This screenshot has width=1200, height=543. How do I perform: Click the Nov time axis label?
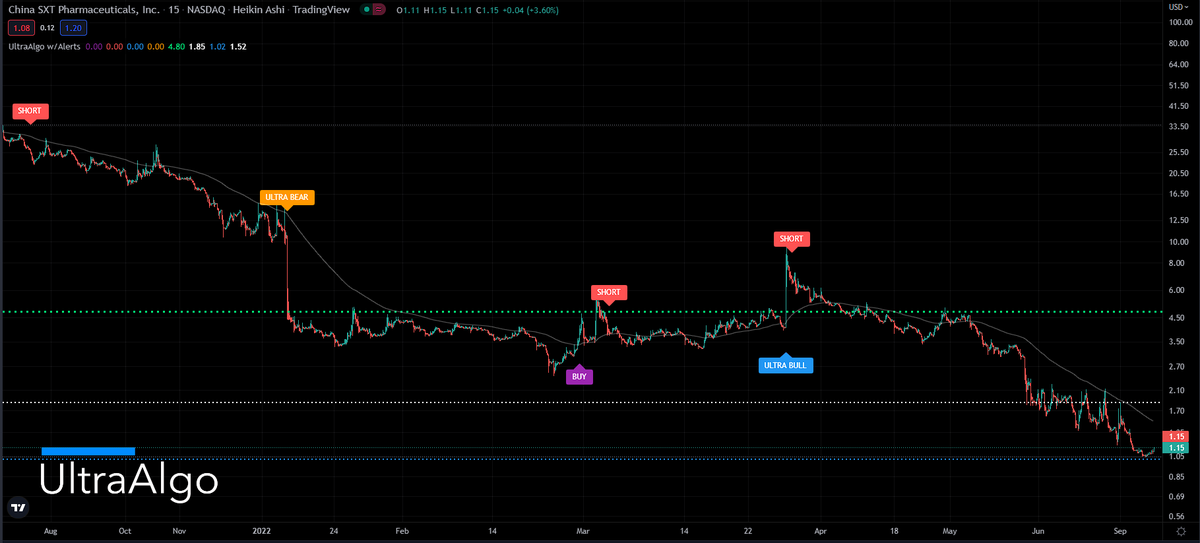(x=179, y=531)
